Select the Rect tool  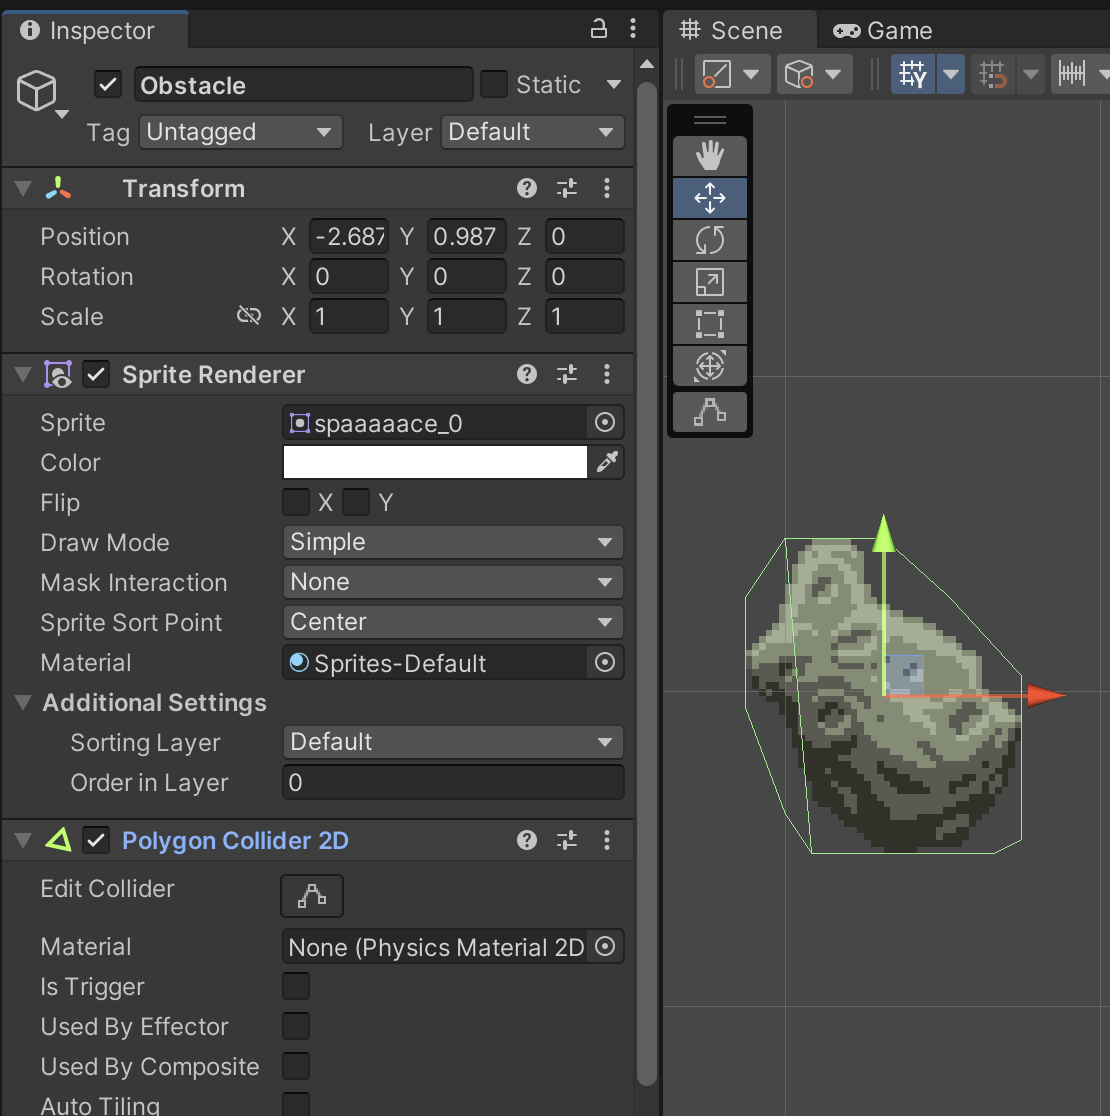click(x=709, y=324)
